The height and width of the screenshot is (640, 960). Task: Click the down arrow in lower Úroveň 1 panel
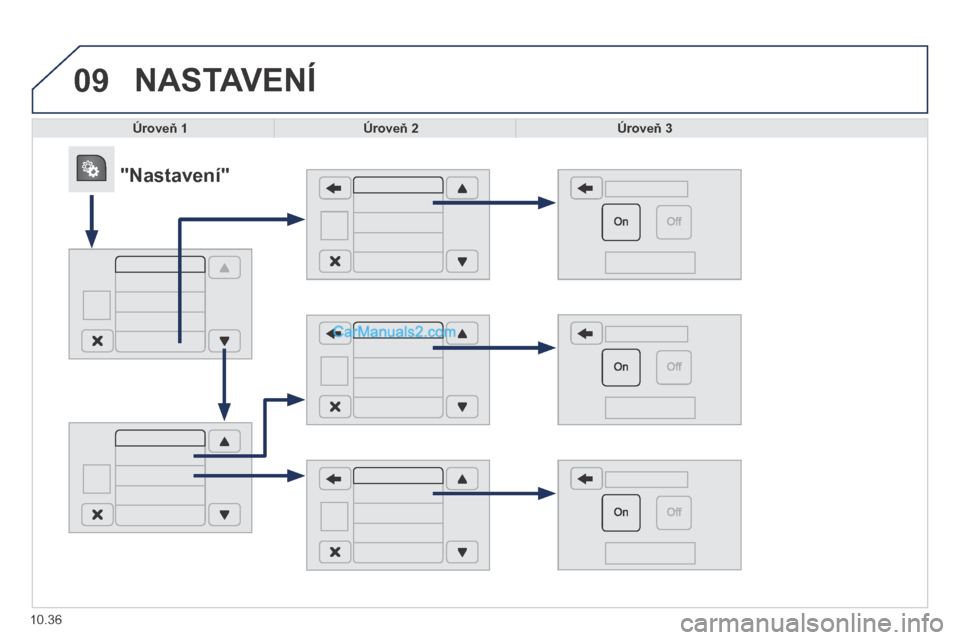(x=225, y=514)
